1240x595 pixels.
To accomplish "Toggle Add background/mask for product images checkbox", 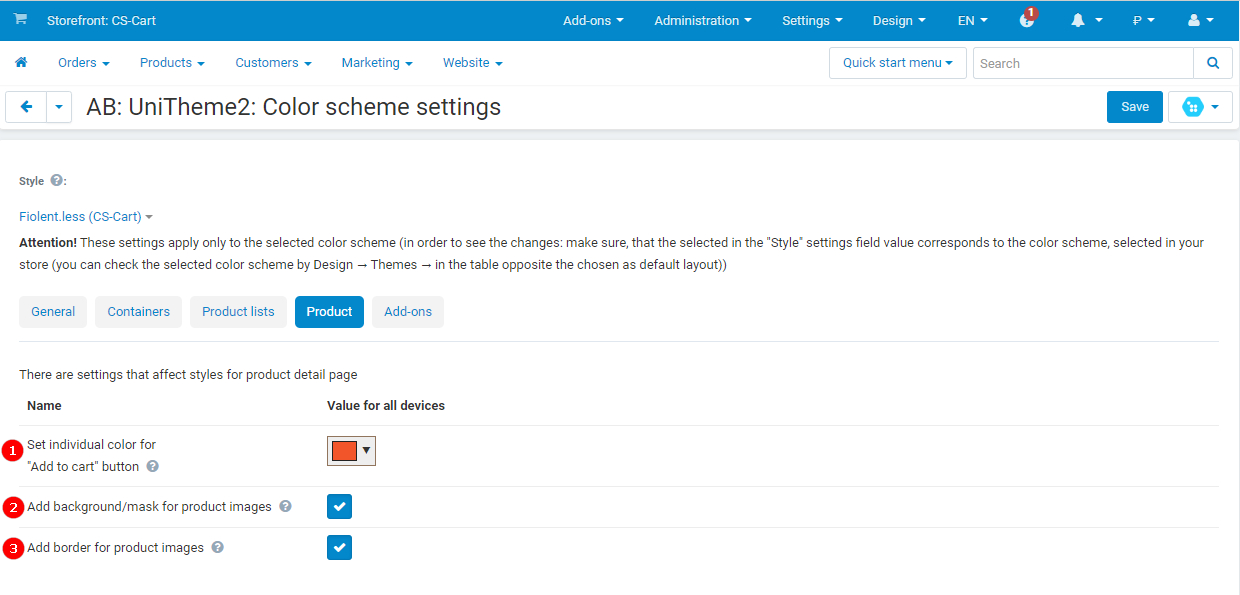I will pos(339,507).
